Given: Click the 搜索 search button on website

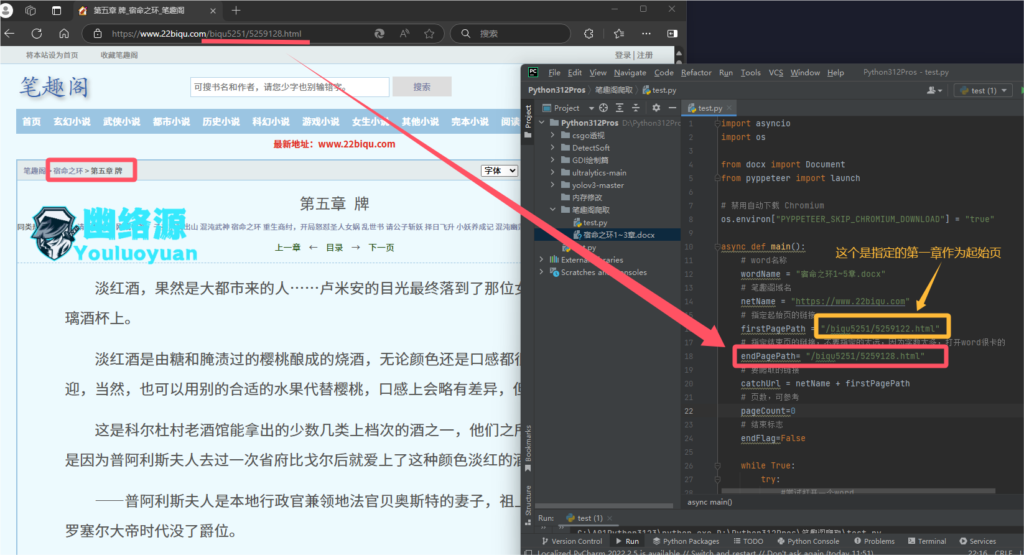Looking at the screenshot, I should coord(421,87).
